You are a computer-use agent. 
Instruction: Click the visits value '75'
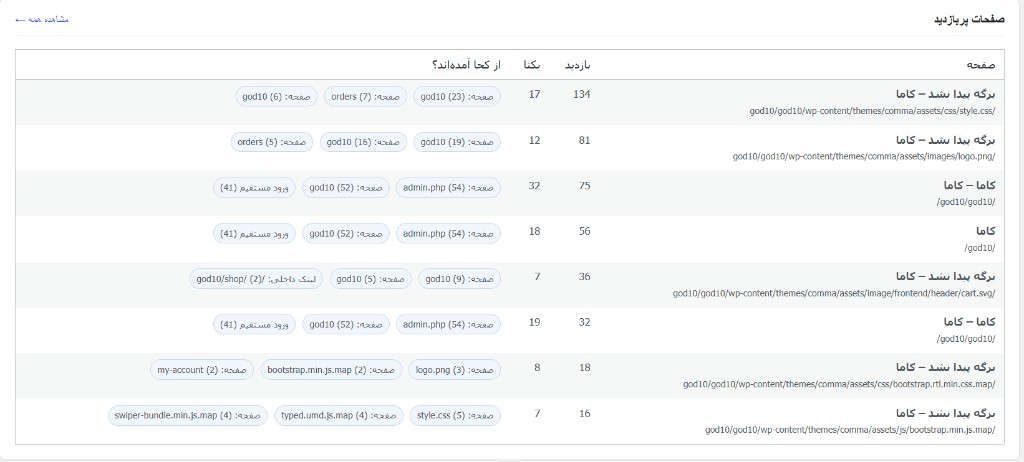pyautogui.click(x=584, y=186)
